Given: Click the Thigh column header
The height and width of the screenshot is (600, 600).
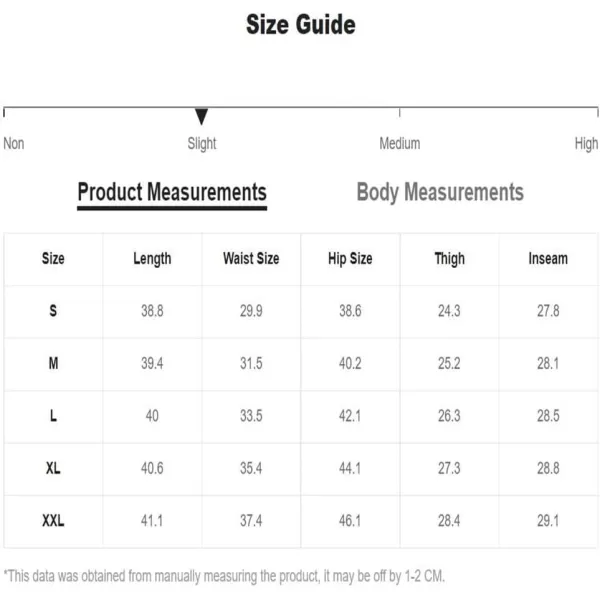Looking at the screenshot, I should point(449,259).
